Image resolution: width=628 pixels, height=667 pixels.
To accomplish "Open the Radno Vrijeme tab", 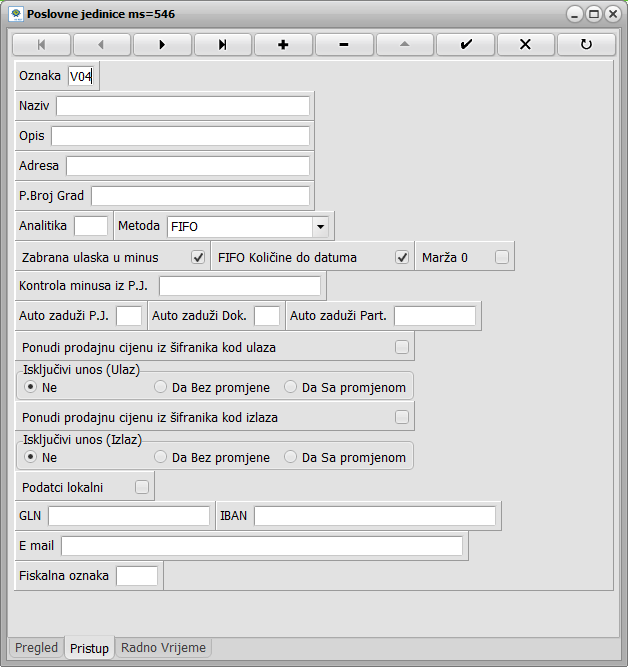I will (x=163, y=648).
